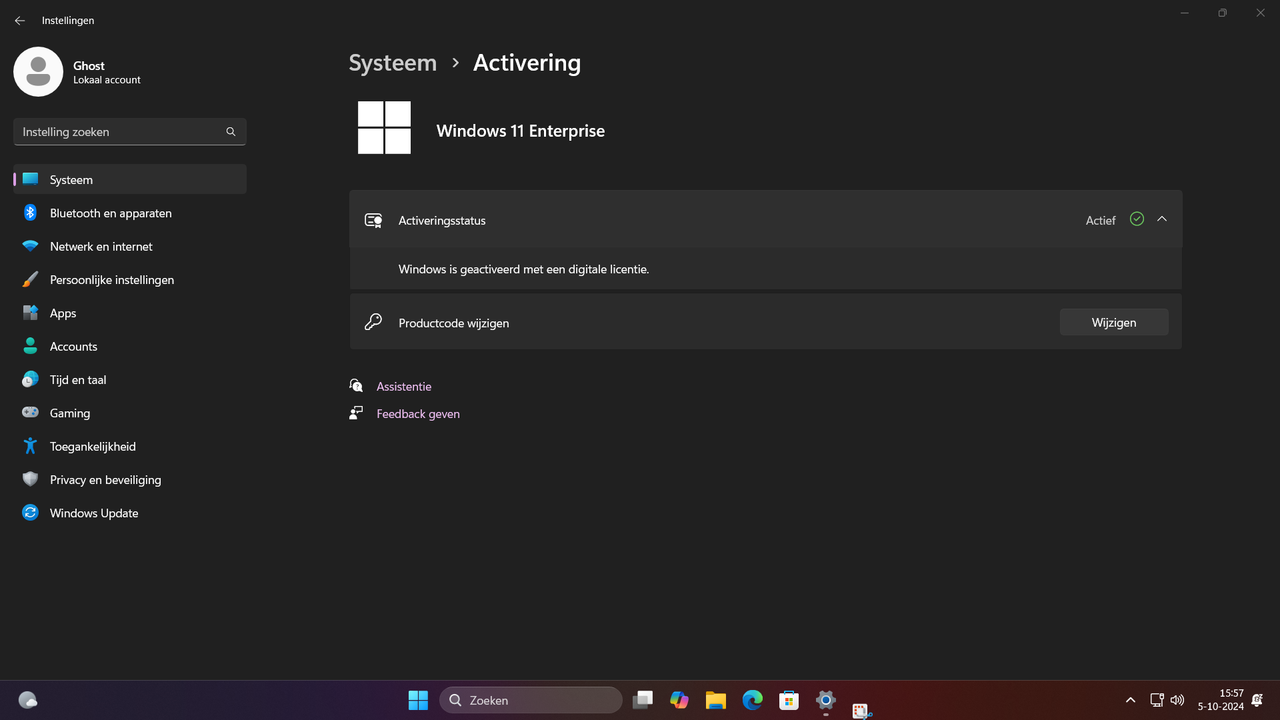The image size is (1280, 720).
Task: Select Apps in the sidebar
Action: (x=130, y=313)
